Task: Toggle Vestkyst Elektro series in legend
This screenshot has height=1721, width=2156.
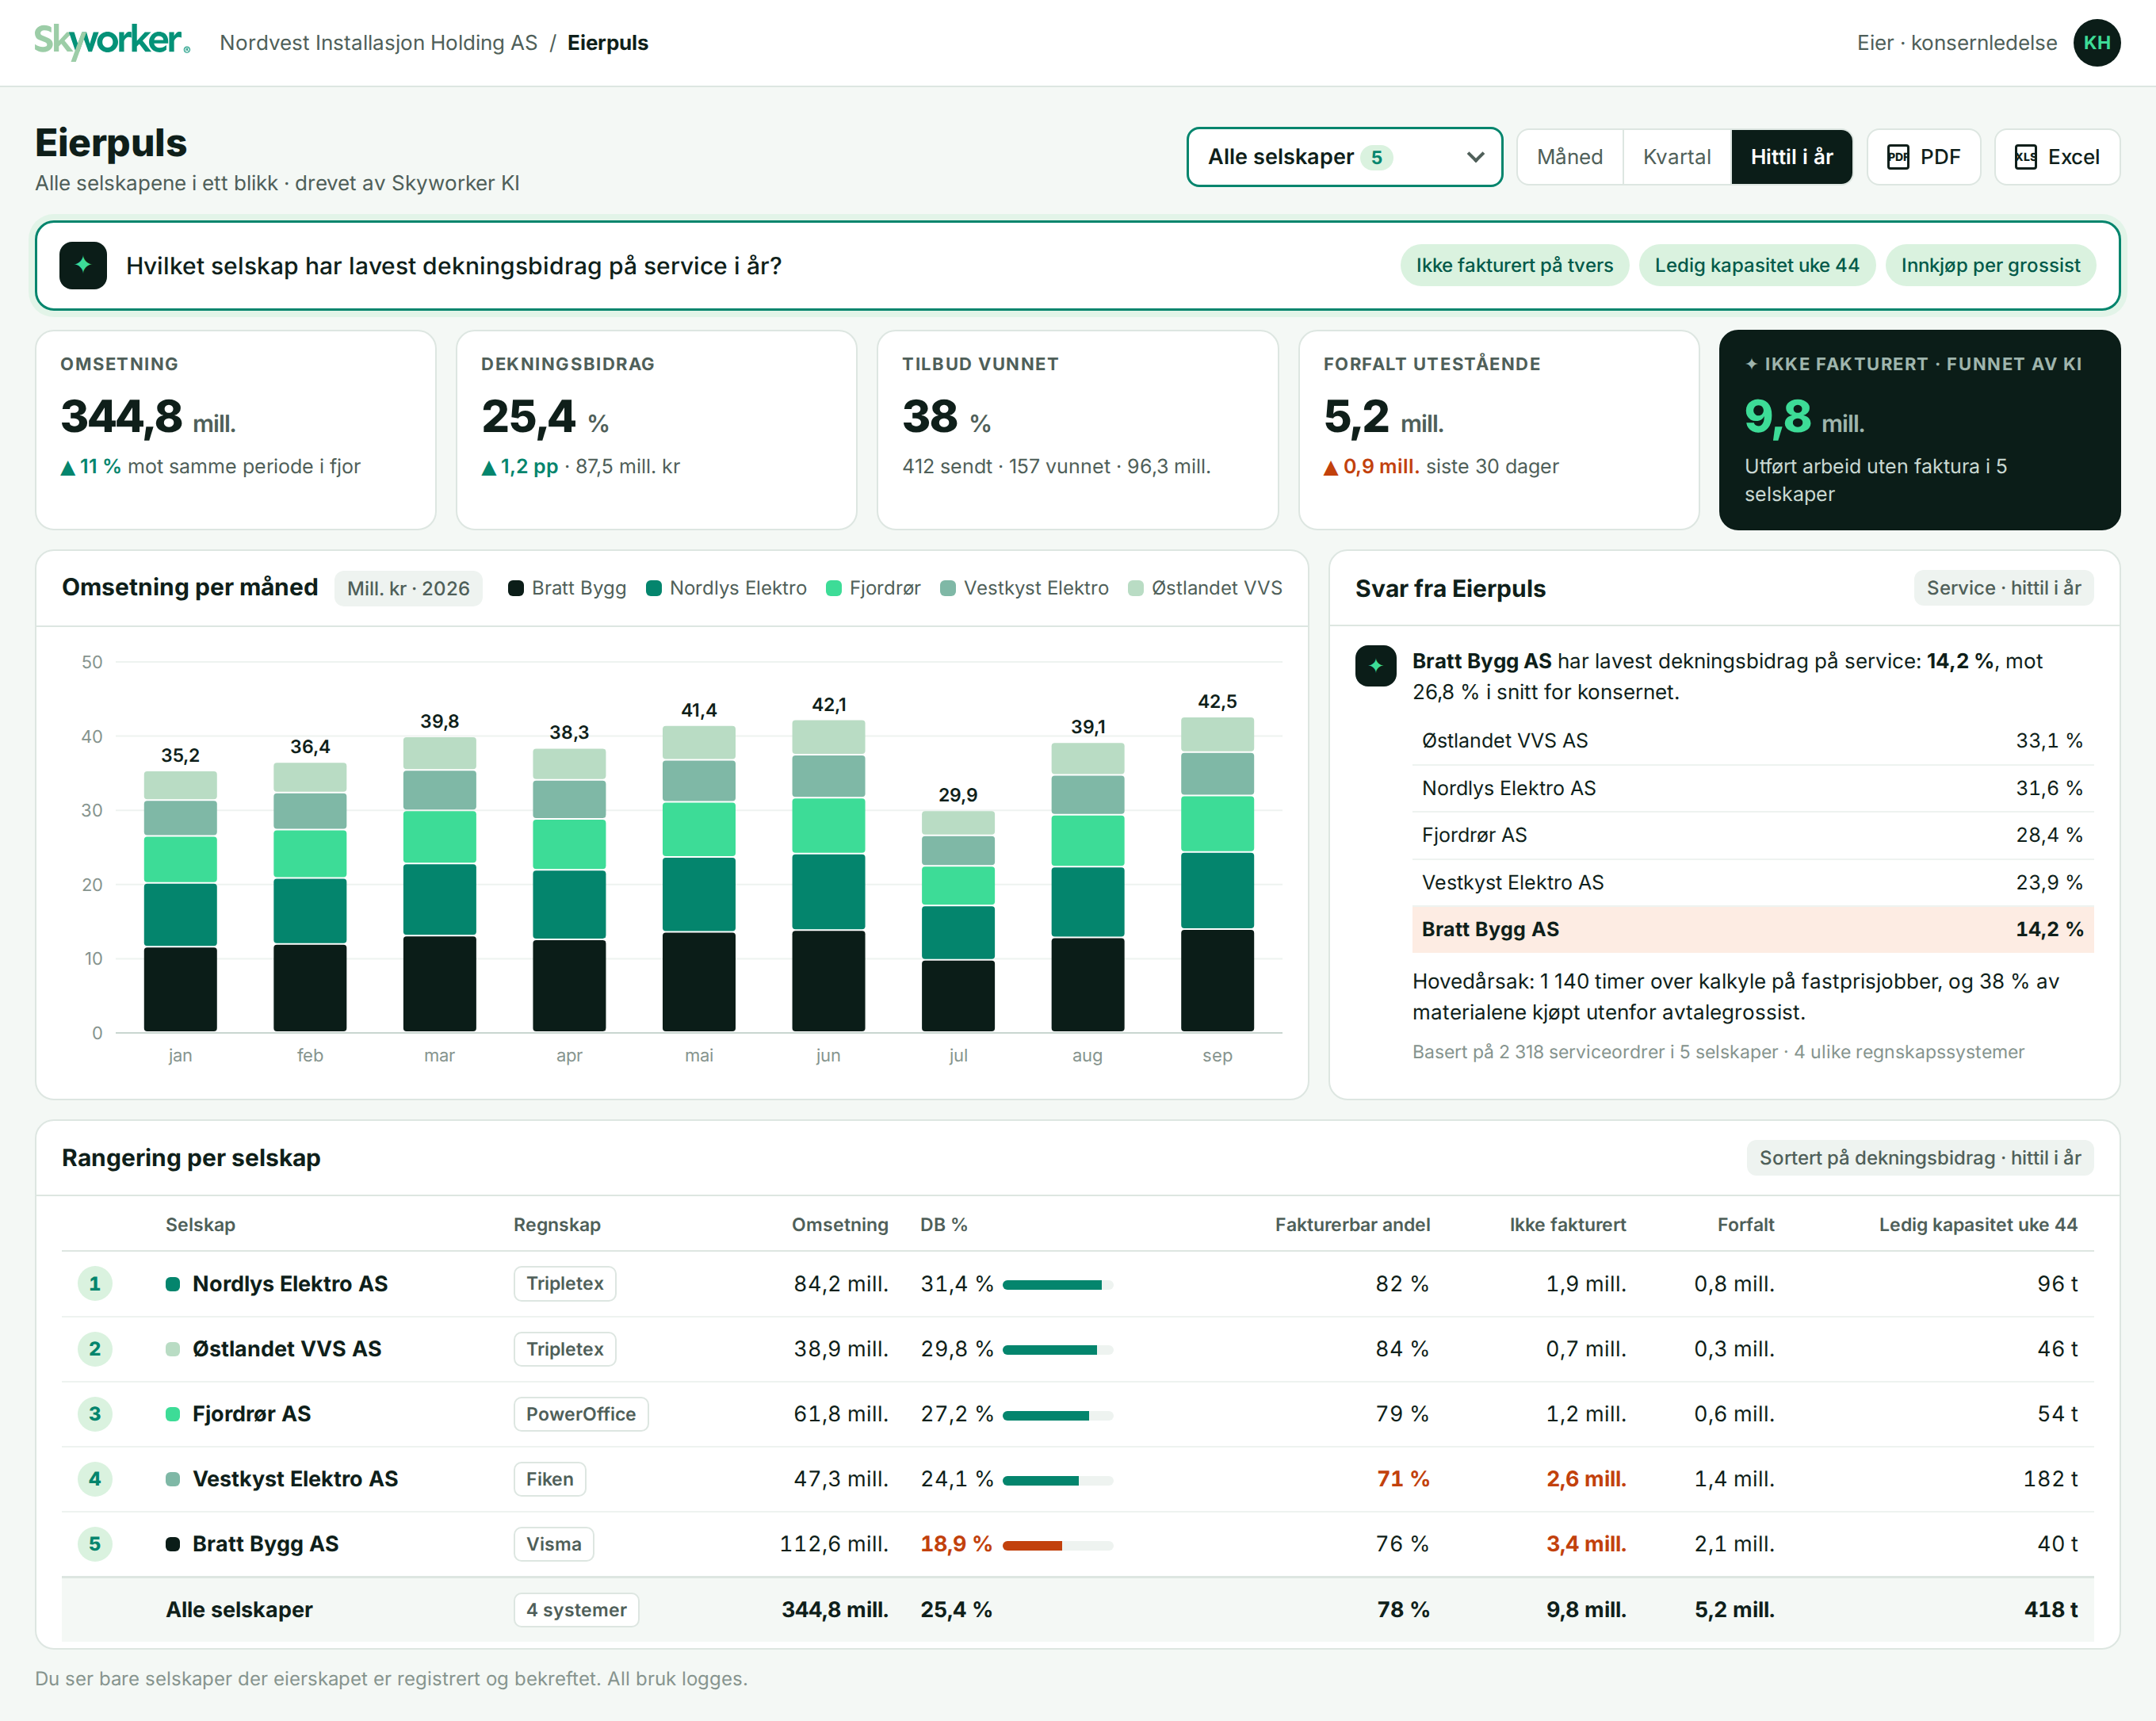Action: [x=1024, y=588]
